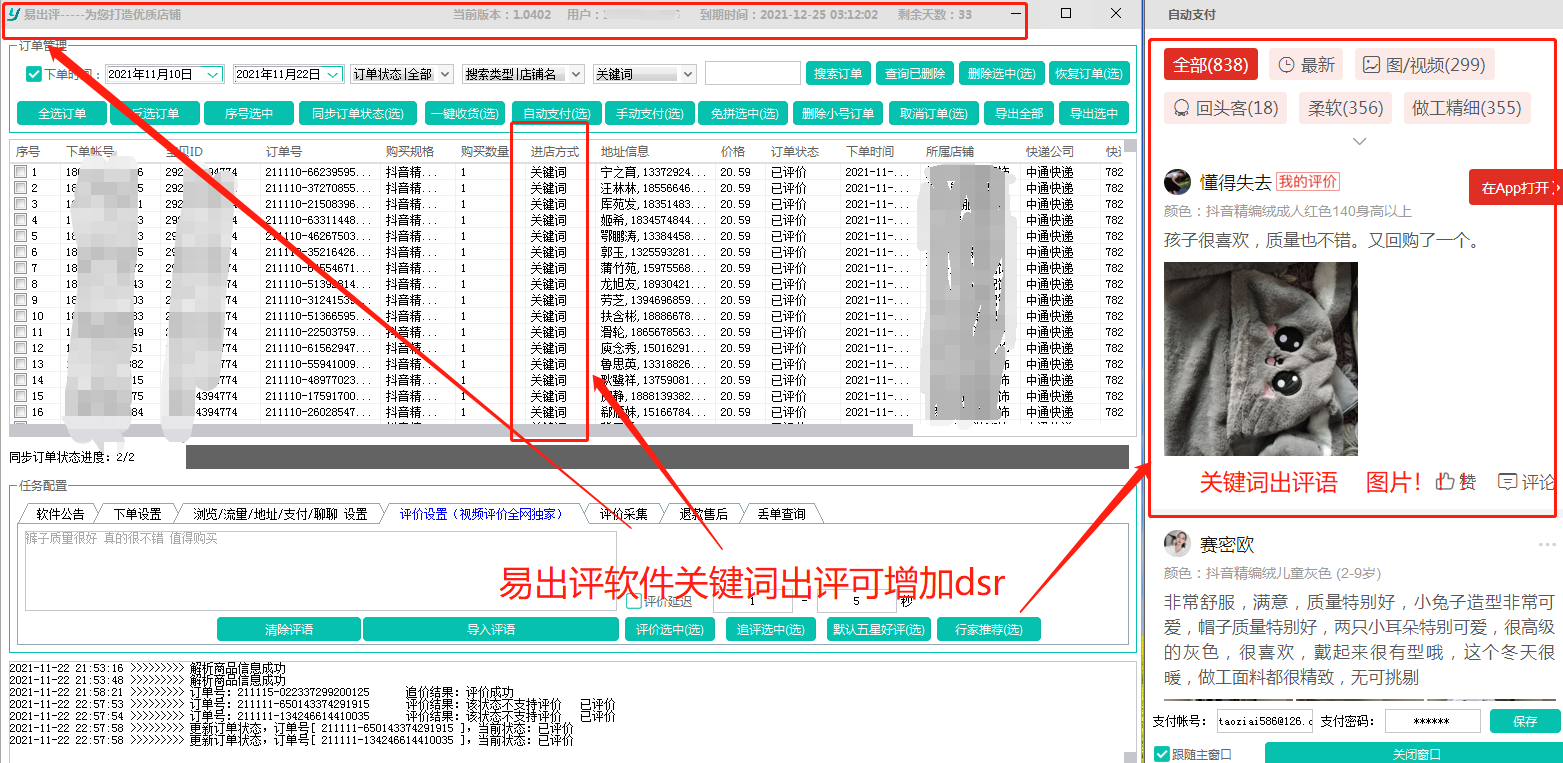Click the image icon on 图/视频(299) filter
The width and height of the screenshot is (1563, 763).
(x=1371, y=66)
